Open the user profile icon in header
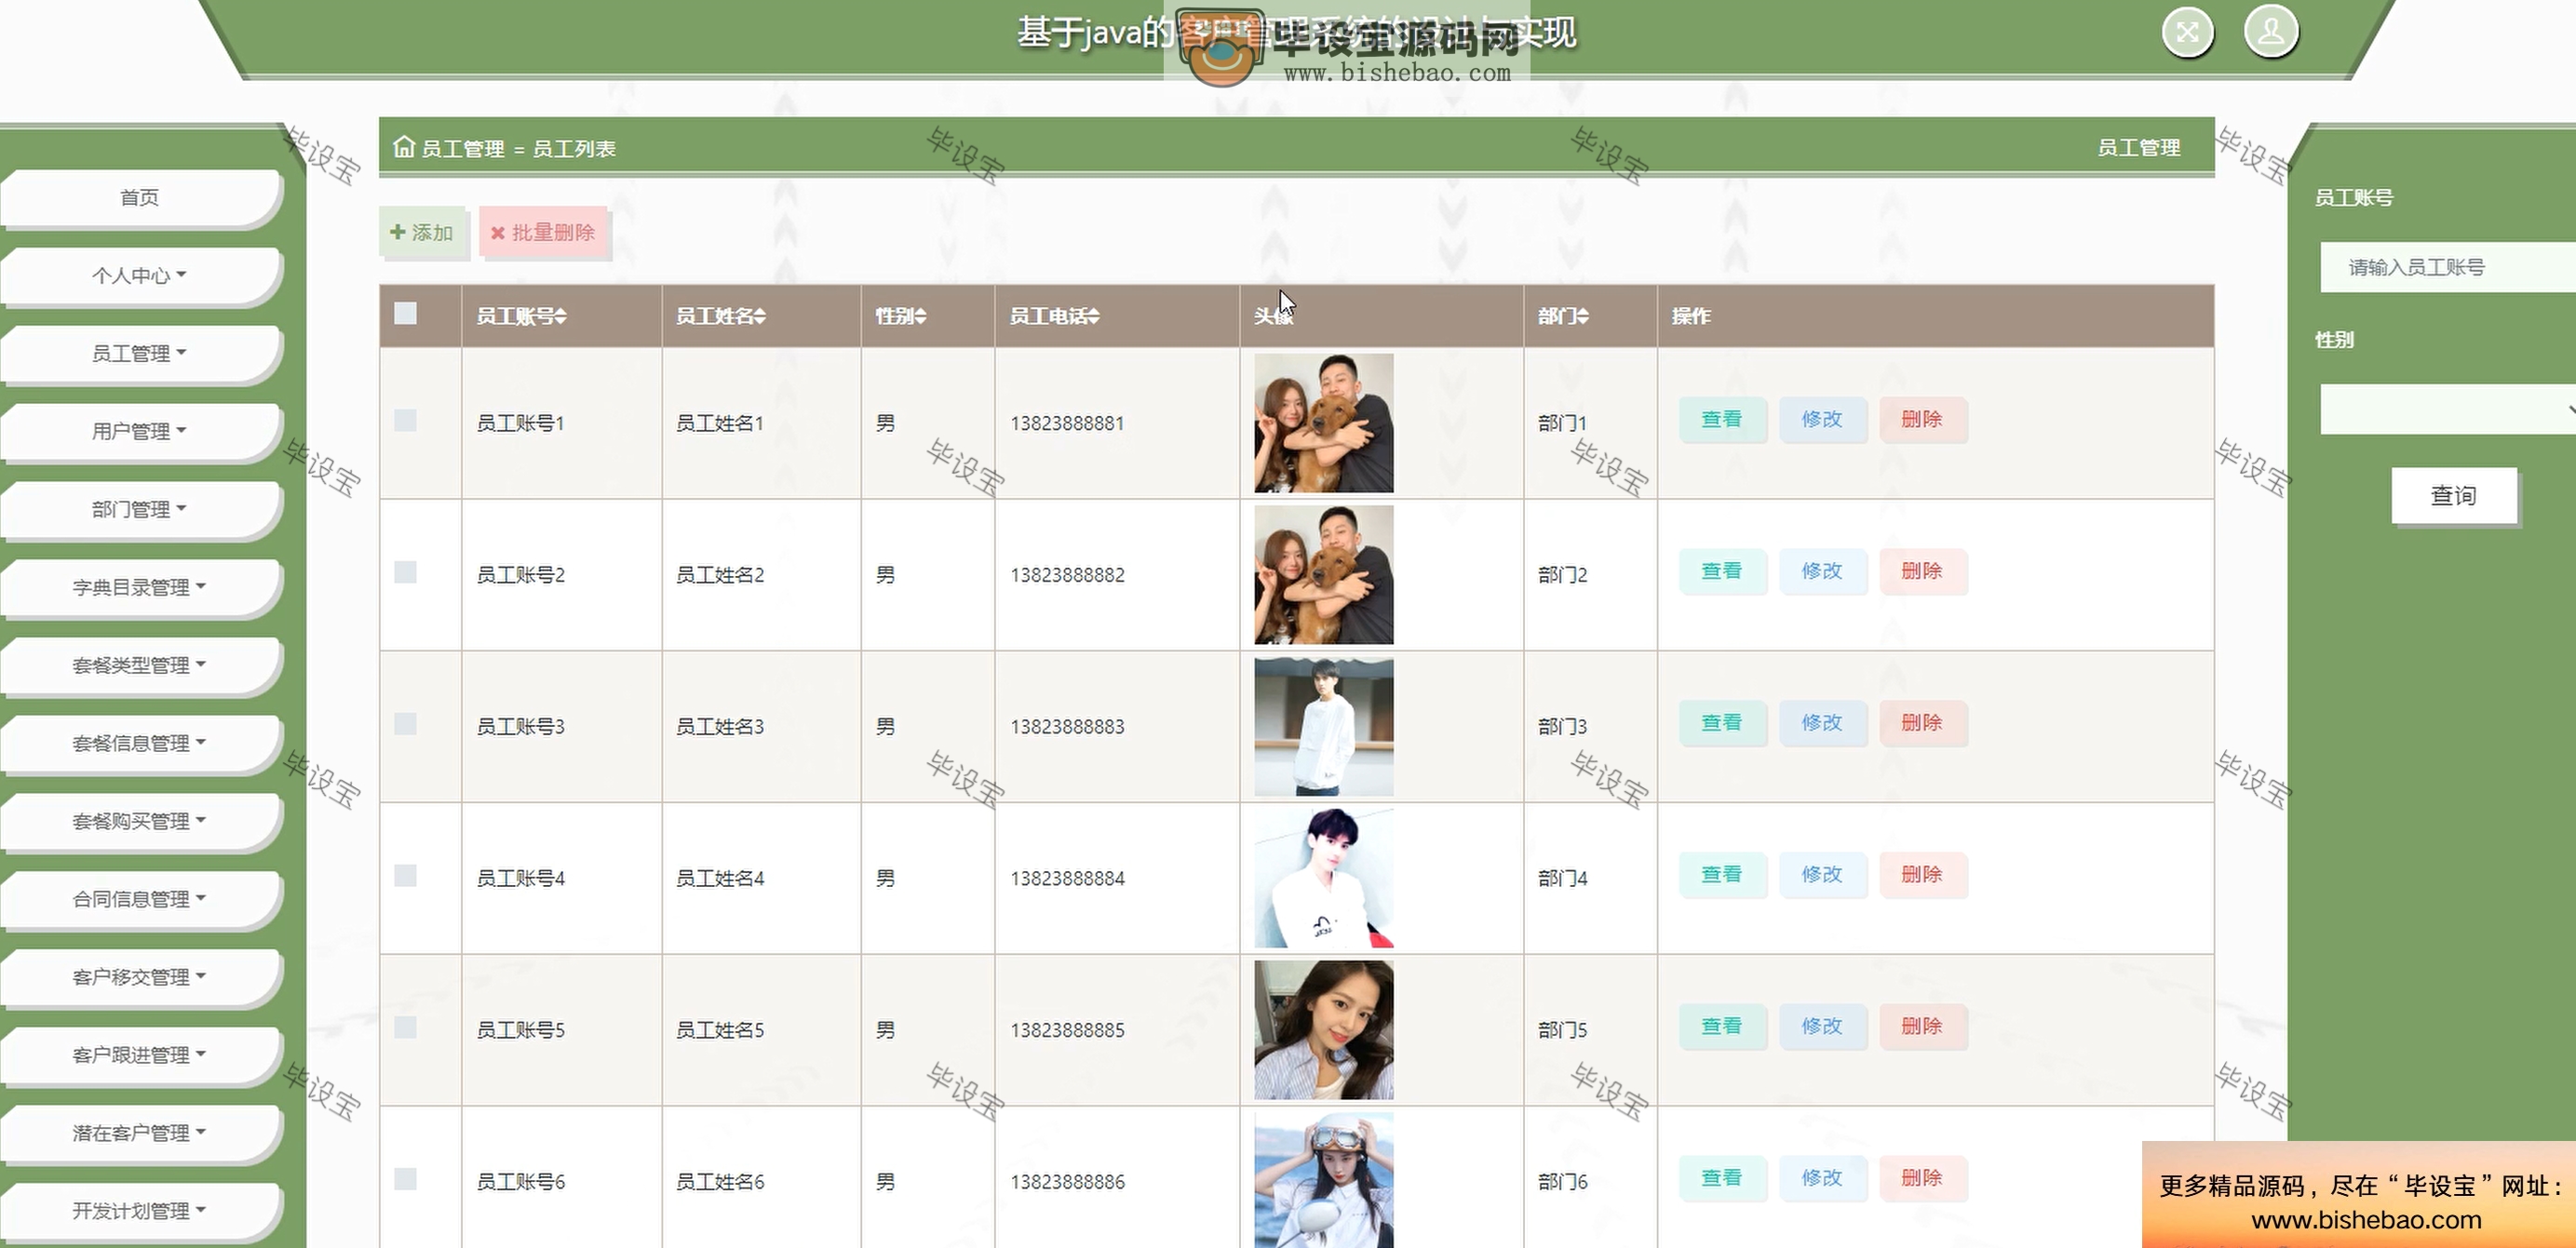This screenshot has width=2576, height=1248. tap(2270, 32)
